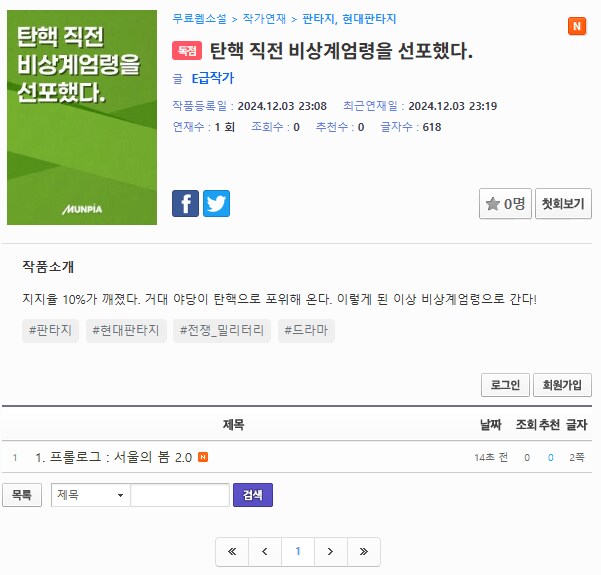Open the 판타지, 현대판타지 genre link
The image size is (601, 575).
pos(349,18)
